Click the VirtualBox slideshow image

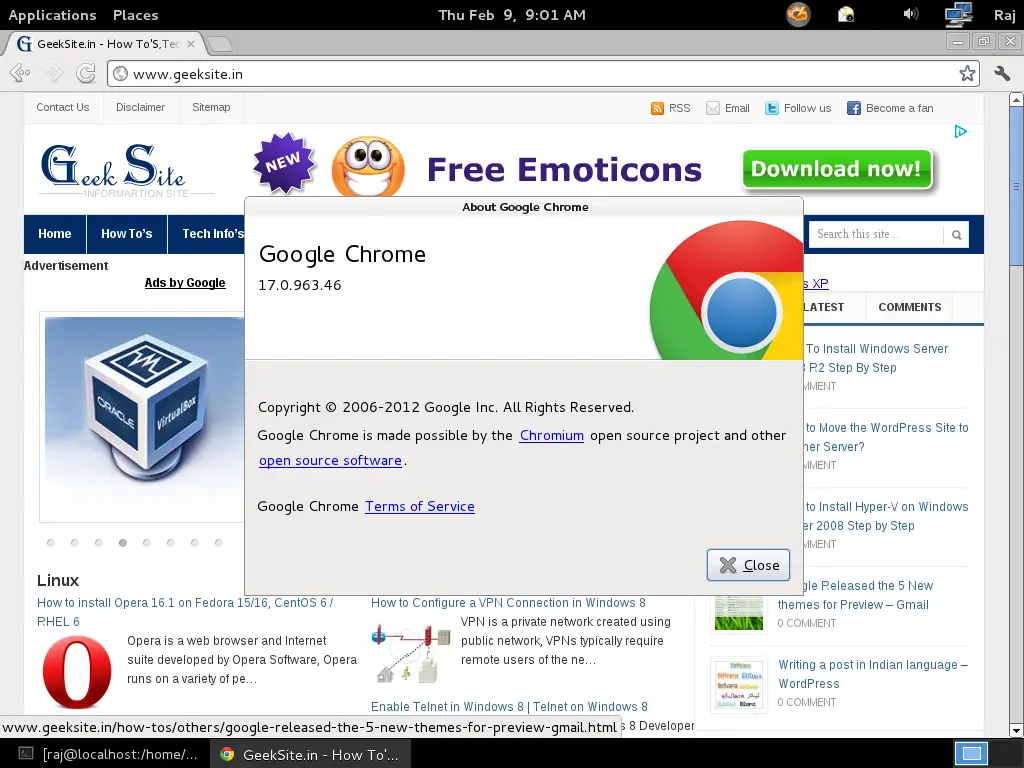tap(144, 418)
